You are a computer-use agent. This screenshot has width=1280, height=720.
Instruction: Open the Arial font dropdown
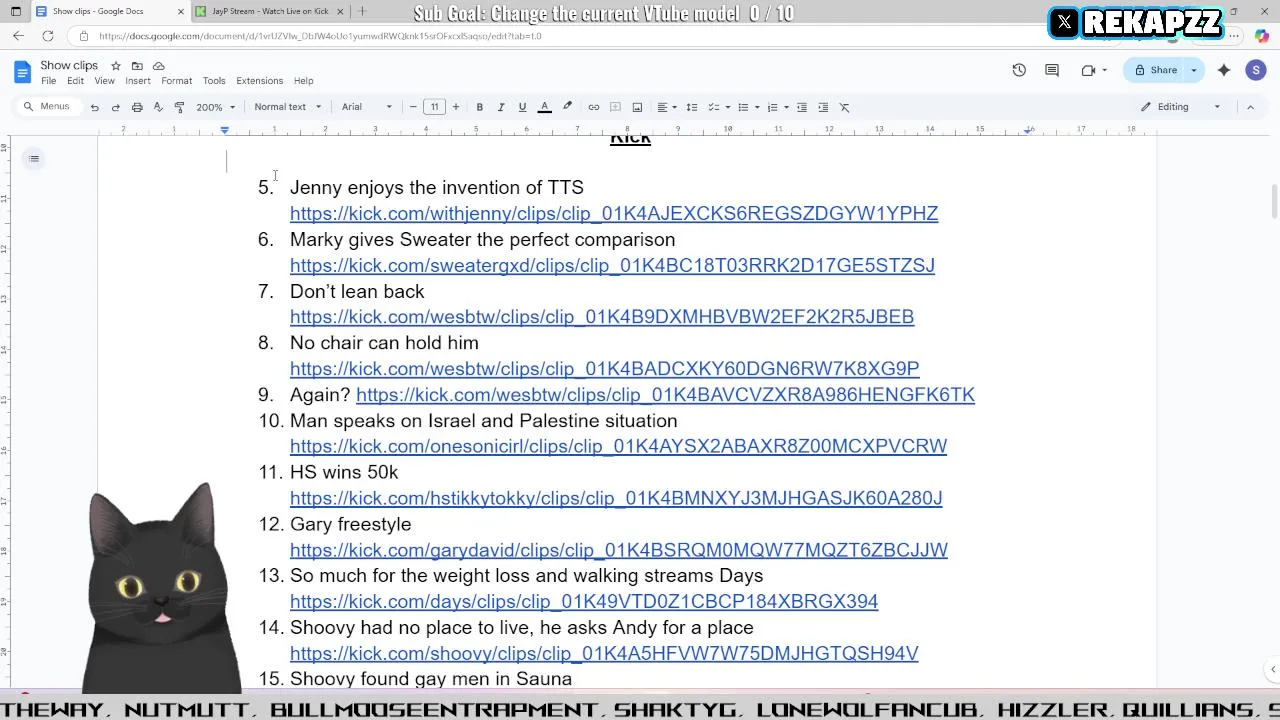click(x=367, y=107)
